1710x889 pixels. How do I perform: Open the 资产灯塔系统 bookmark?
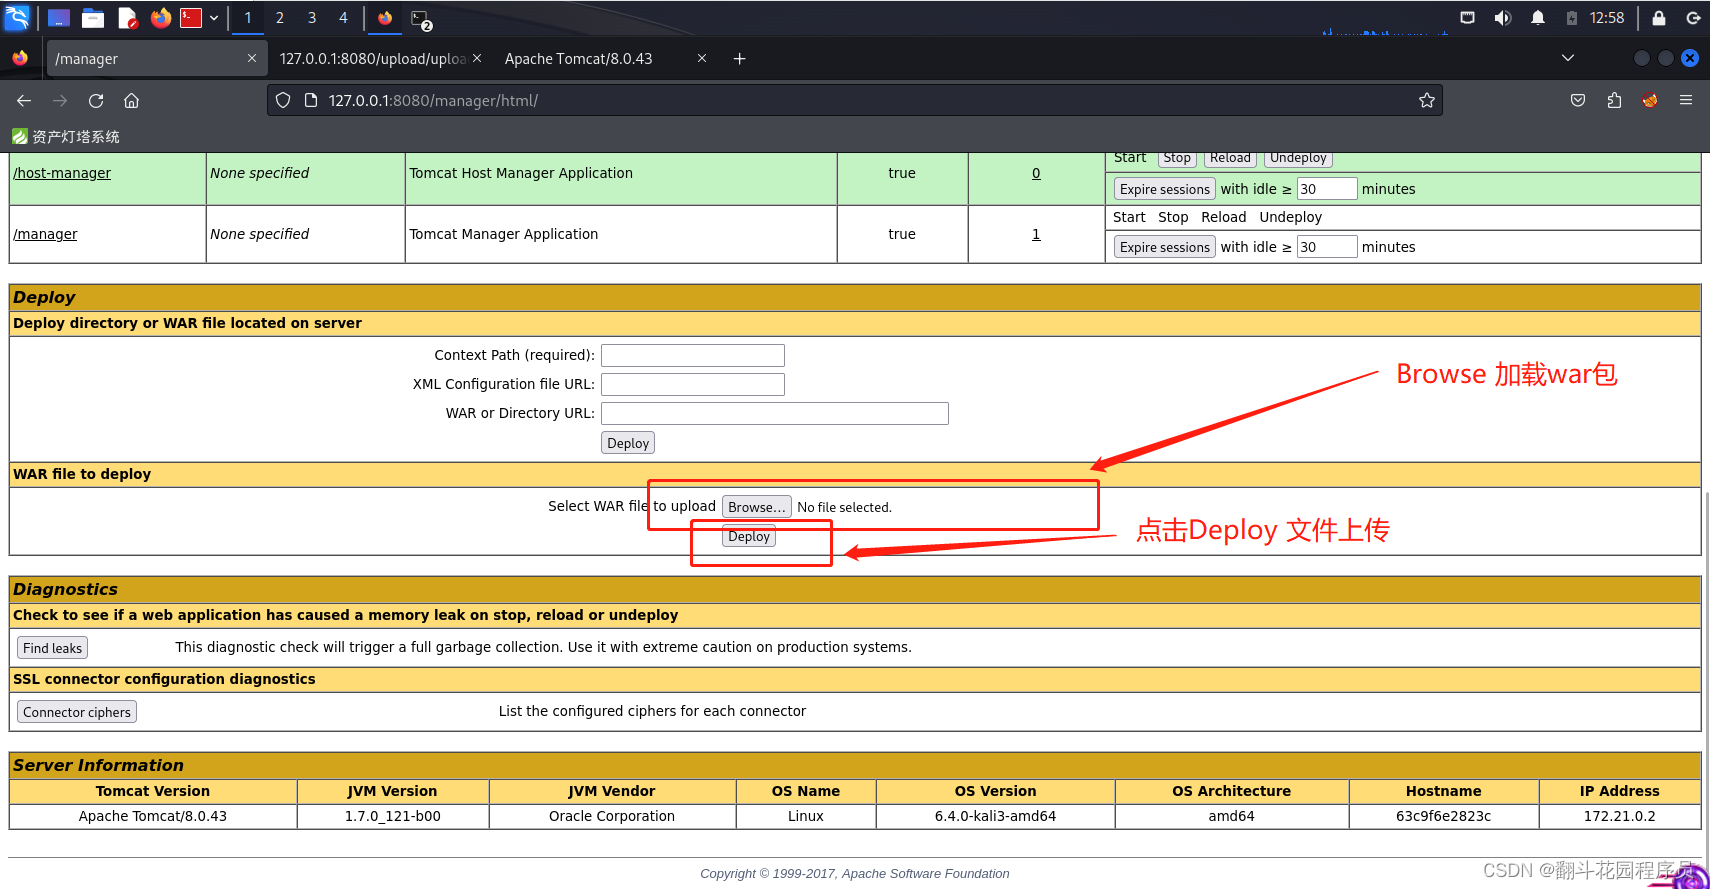(x=66, y=137)
